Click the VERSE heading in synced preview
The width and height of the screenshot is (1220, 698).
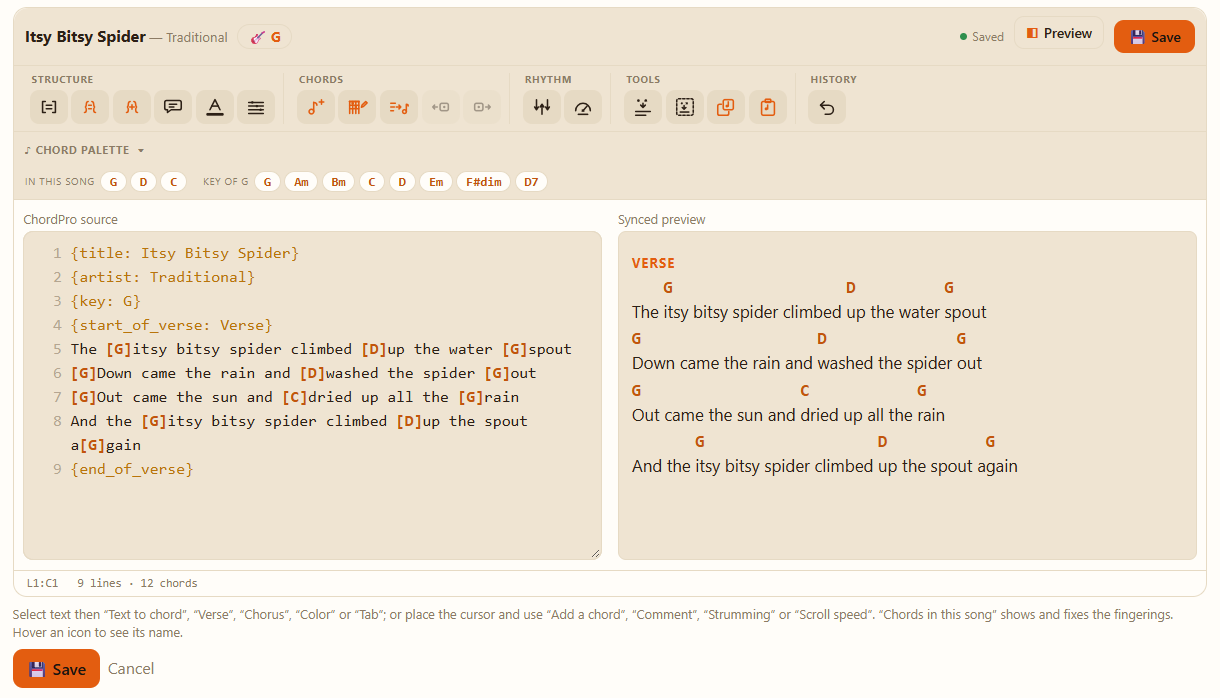(x=653, y=263)
